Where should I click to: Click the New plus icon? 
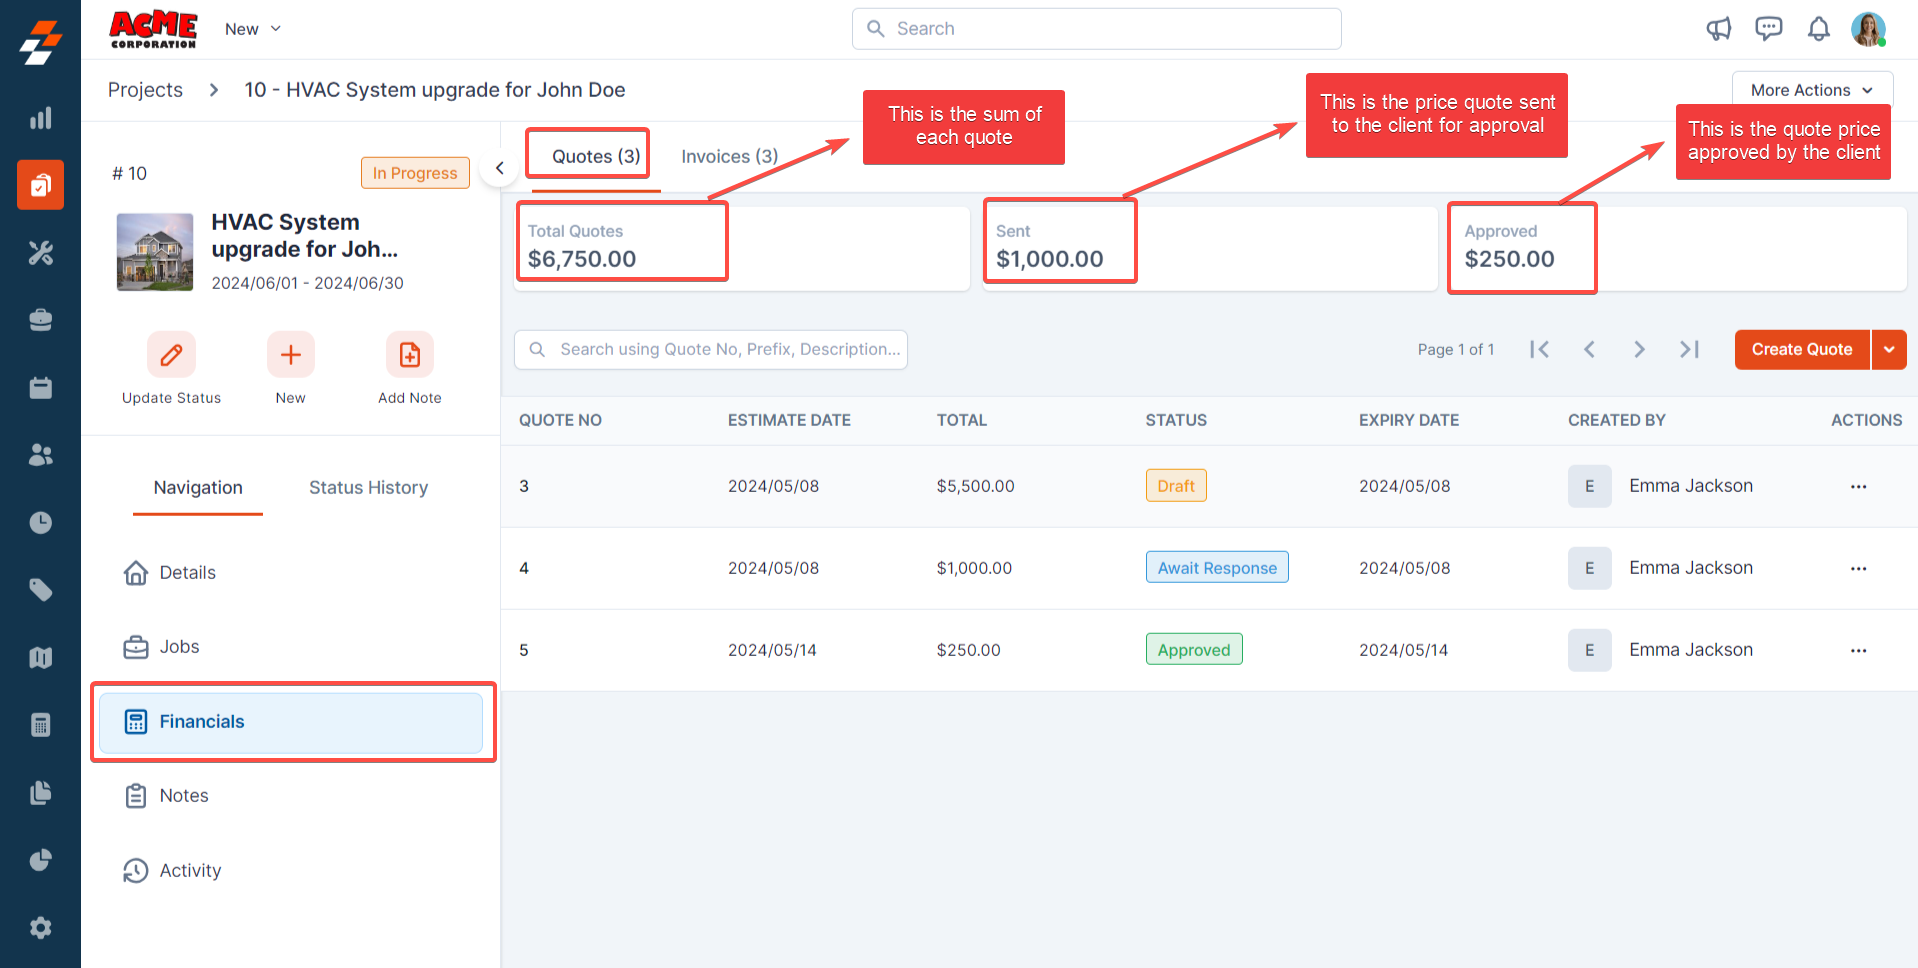[x=291, y=355]
